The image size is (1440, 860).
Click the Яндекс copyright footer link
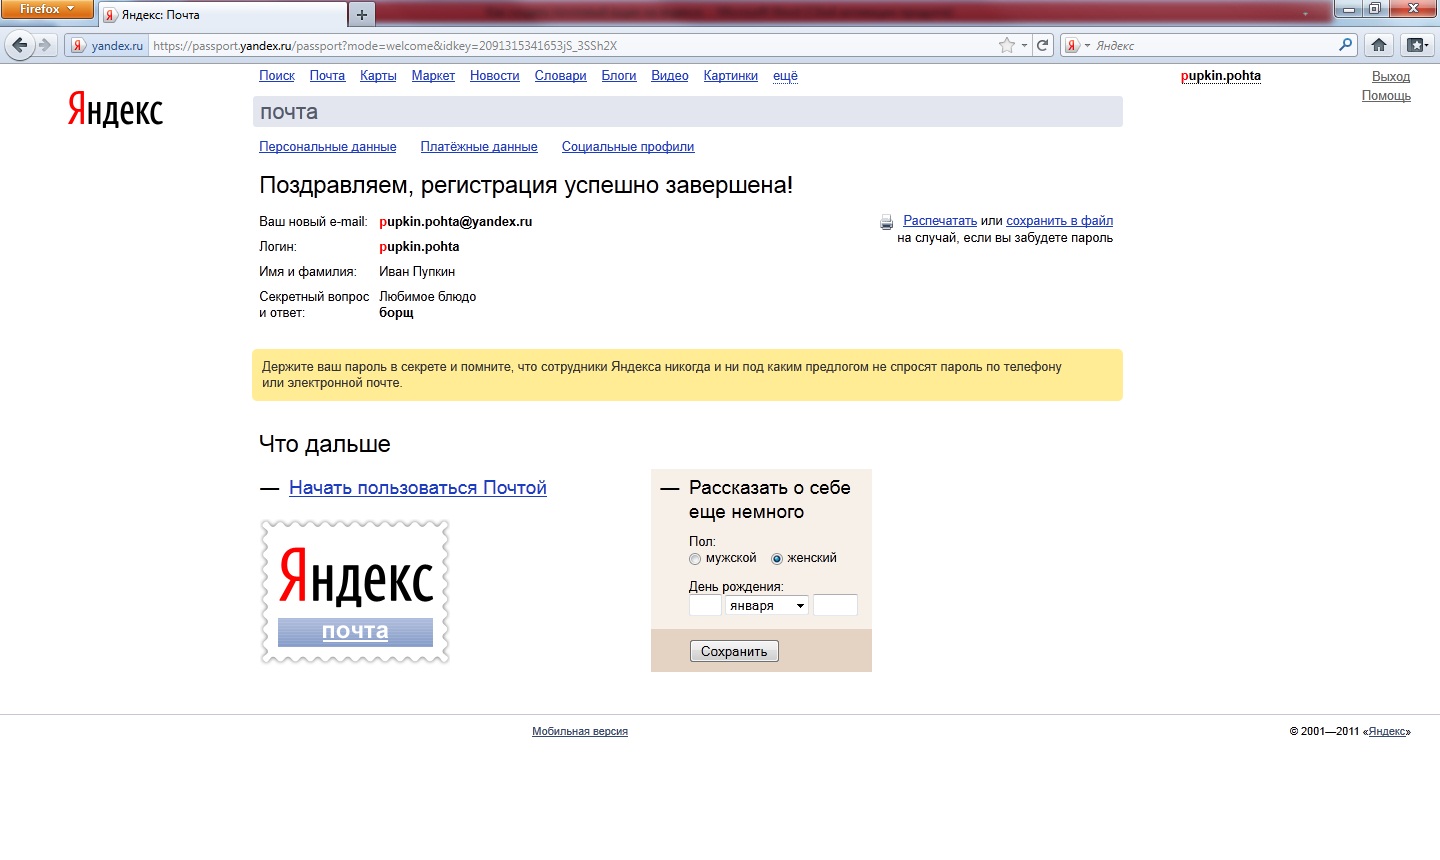point(1388,732)
